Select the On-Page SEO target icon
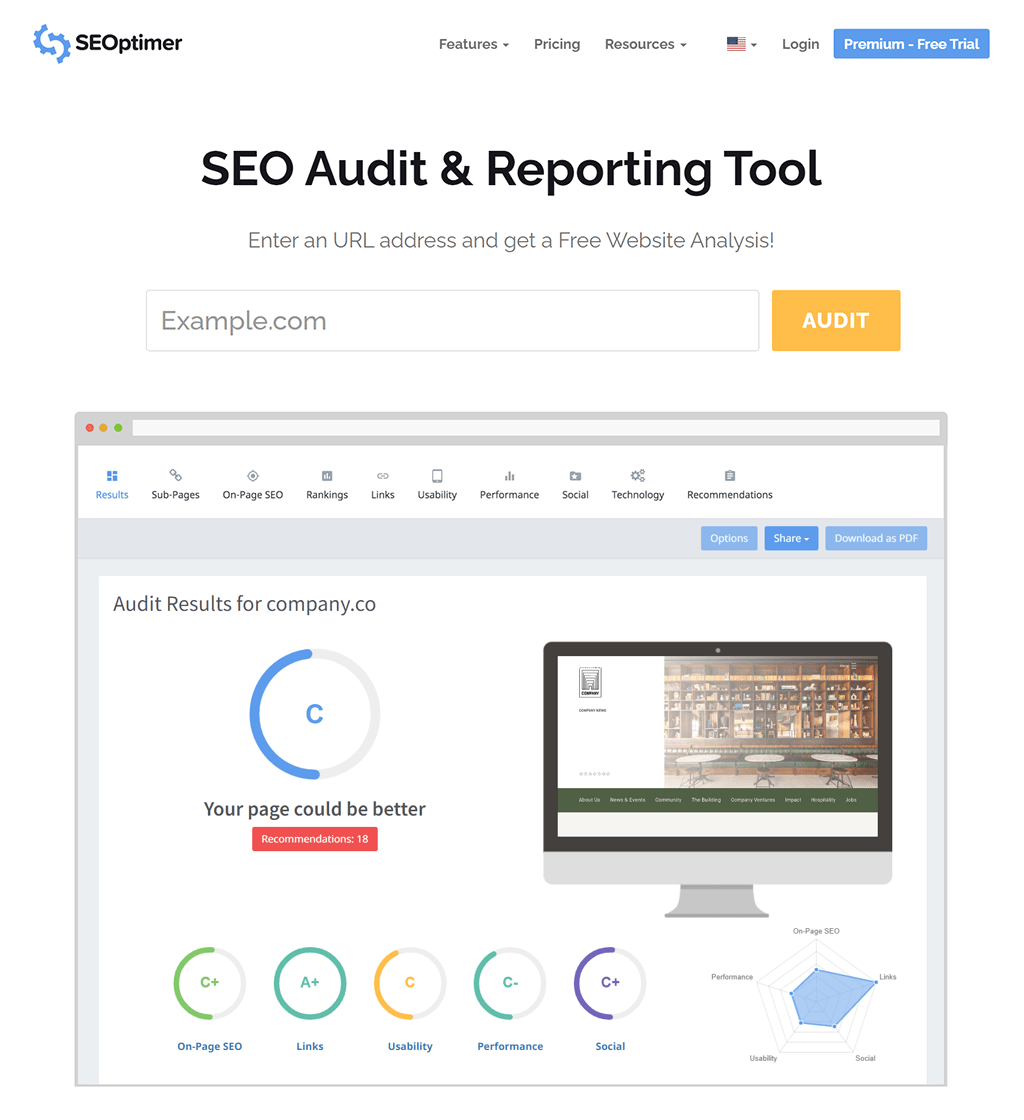 coord(253,476)
